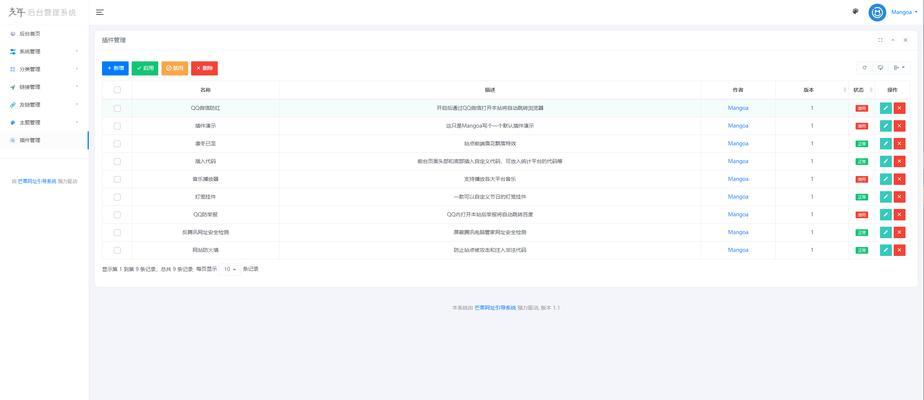Edit the 网站防火墙 plugin

[x=886, y=250]
